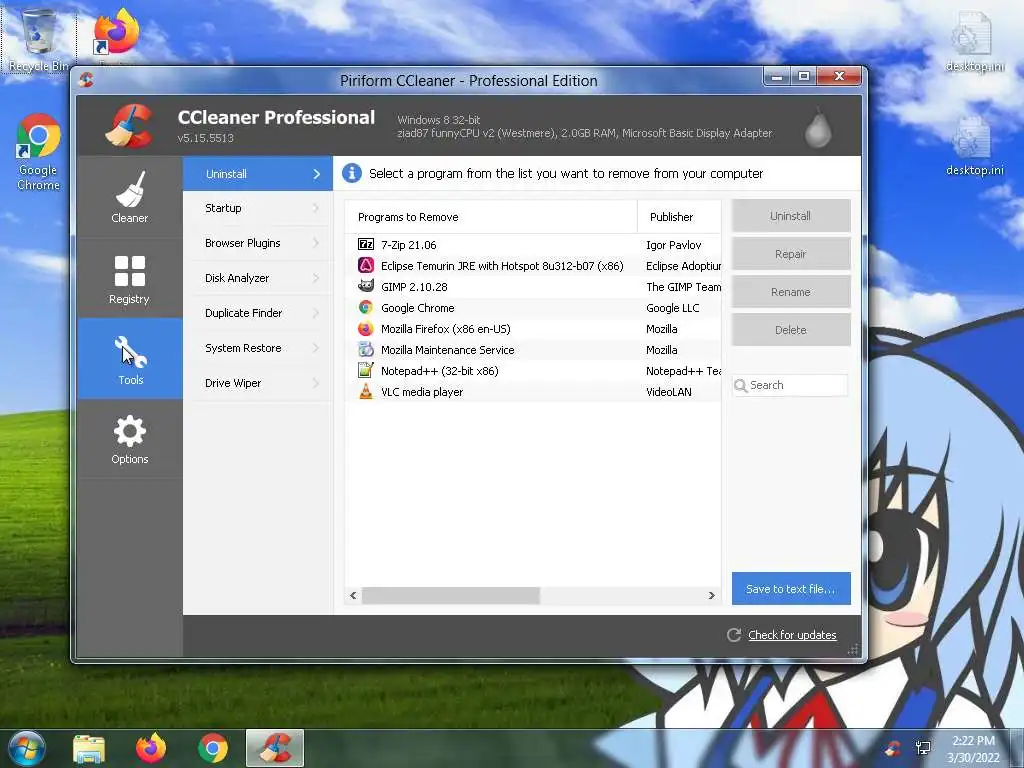Select the "Notepad++ (32-bit x86)" row
This screenshot has height=768, width=1024.
point(533,371)
